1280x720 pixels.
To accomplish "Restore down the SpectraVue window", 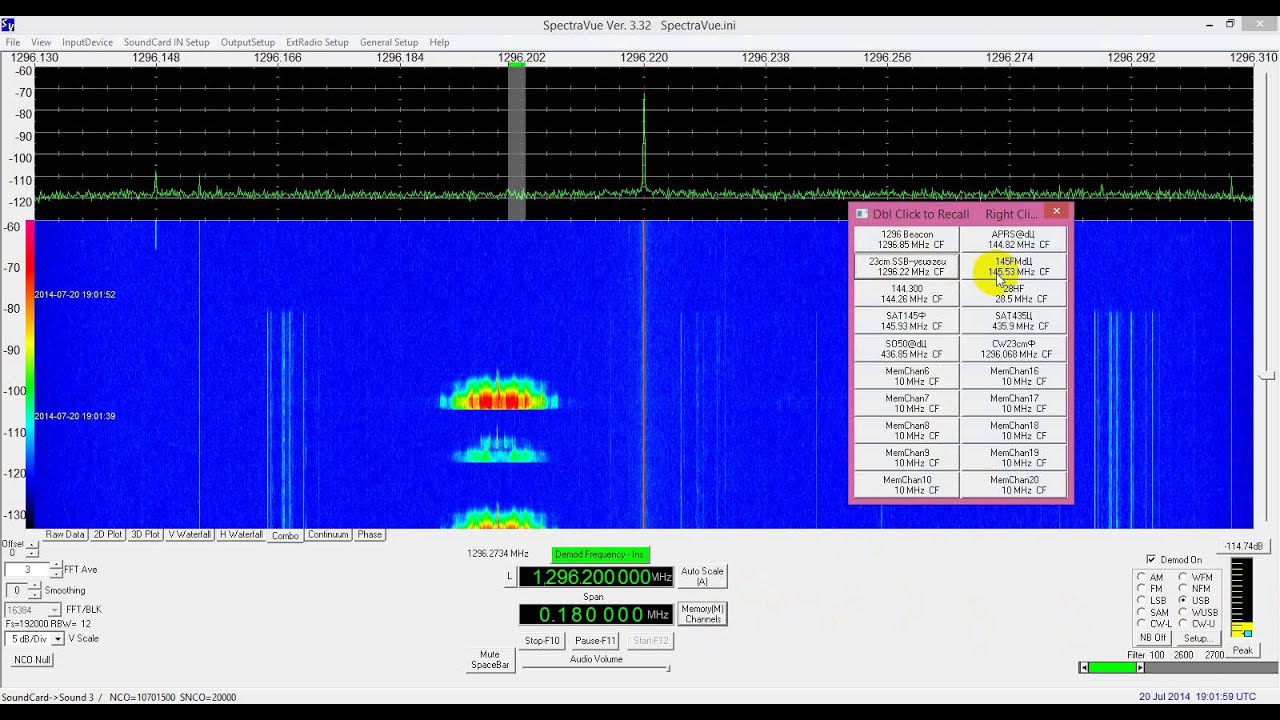I will point(1230,24).
